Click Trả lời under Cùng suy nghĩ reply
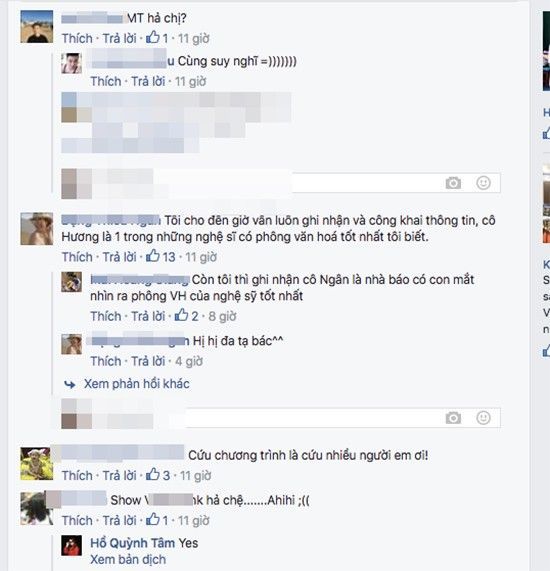 [x=148, y=81]
